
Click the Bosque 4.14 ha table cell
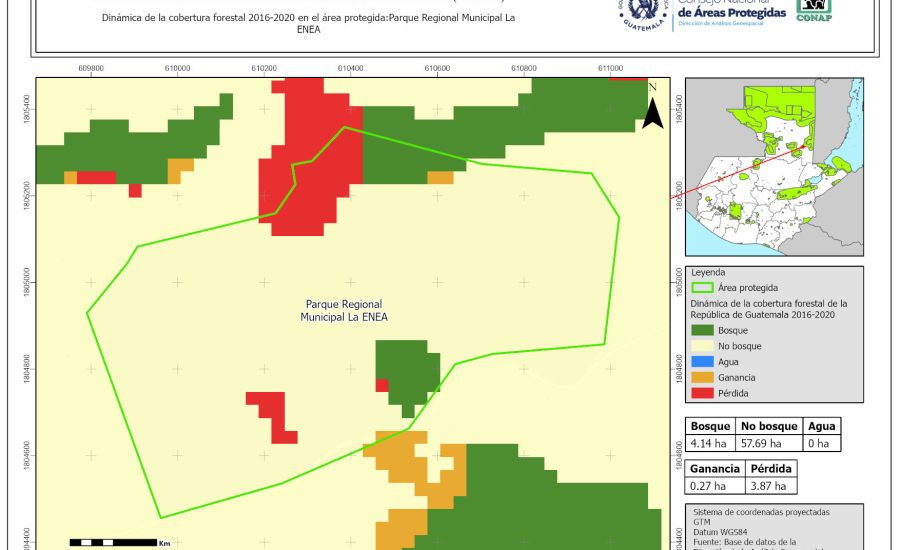point(710,443)
